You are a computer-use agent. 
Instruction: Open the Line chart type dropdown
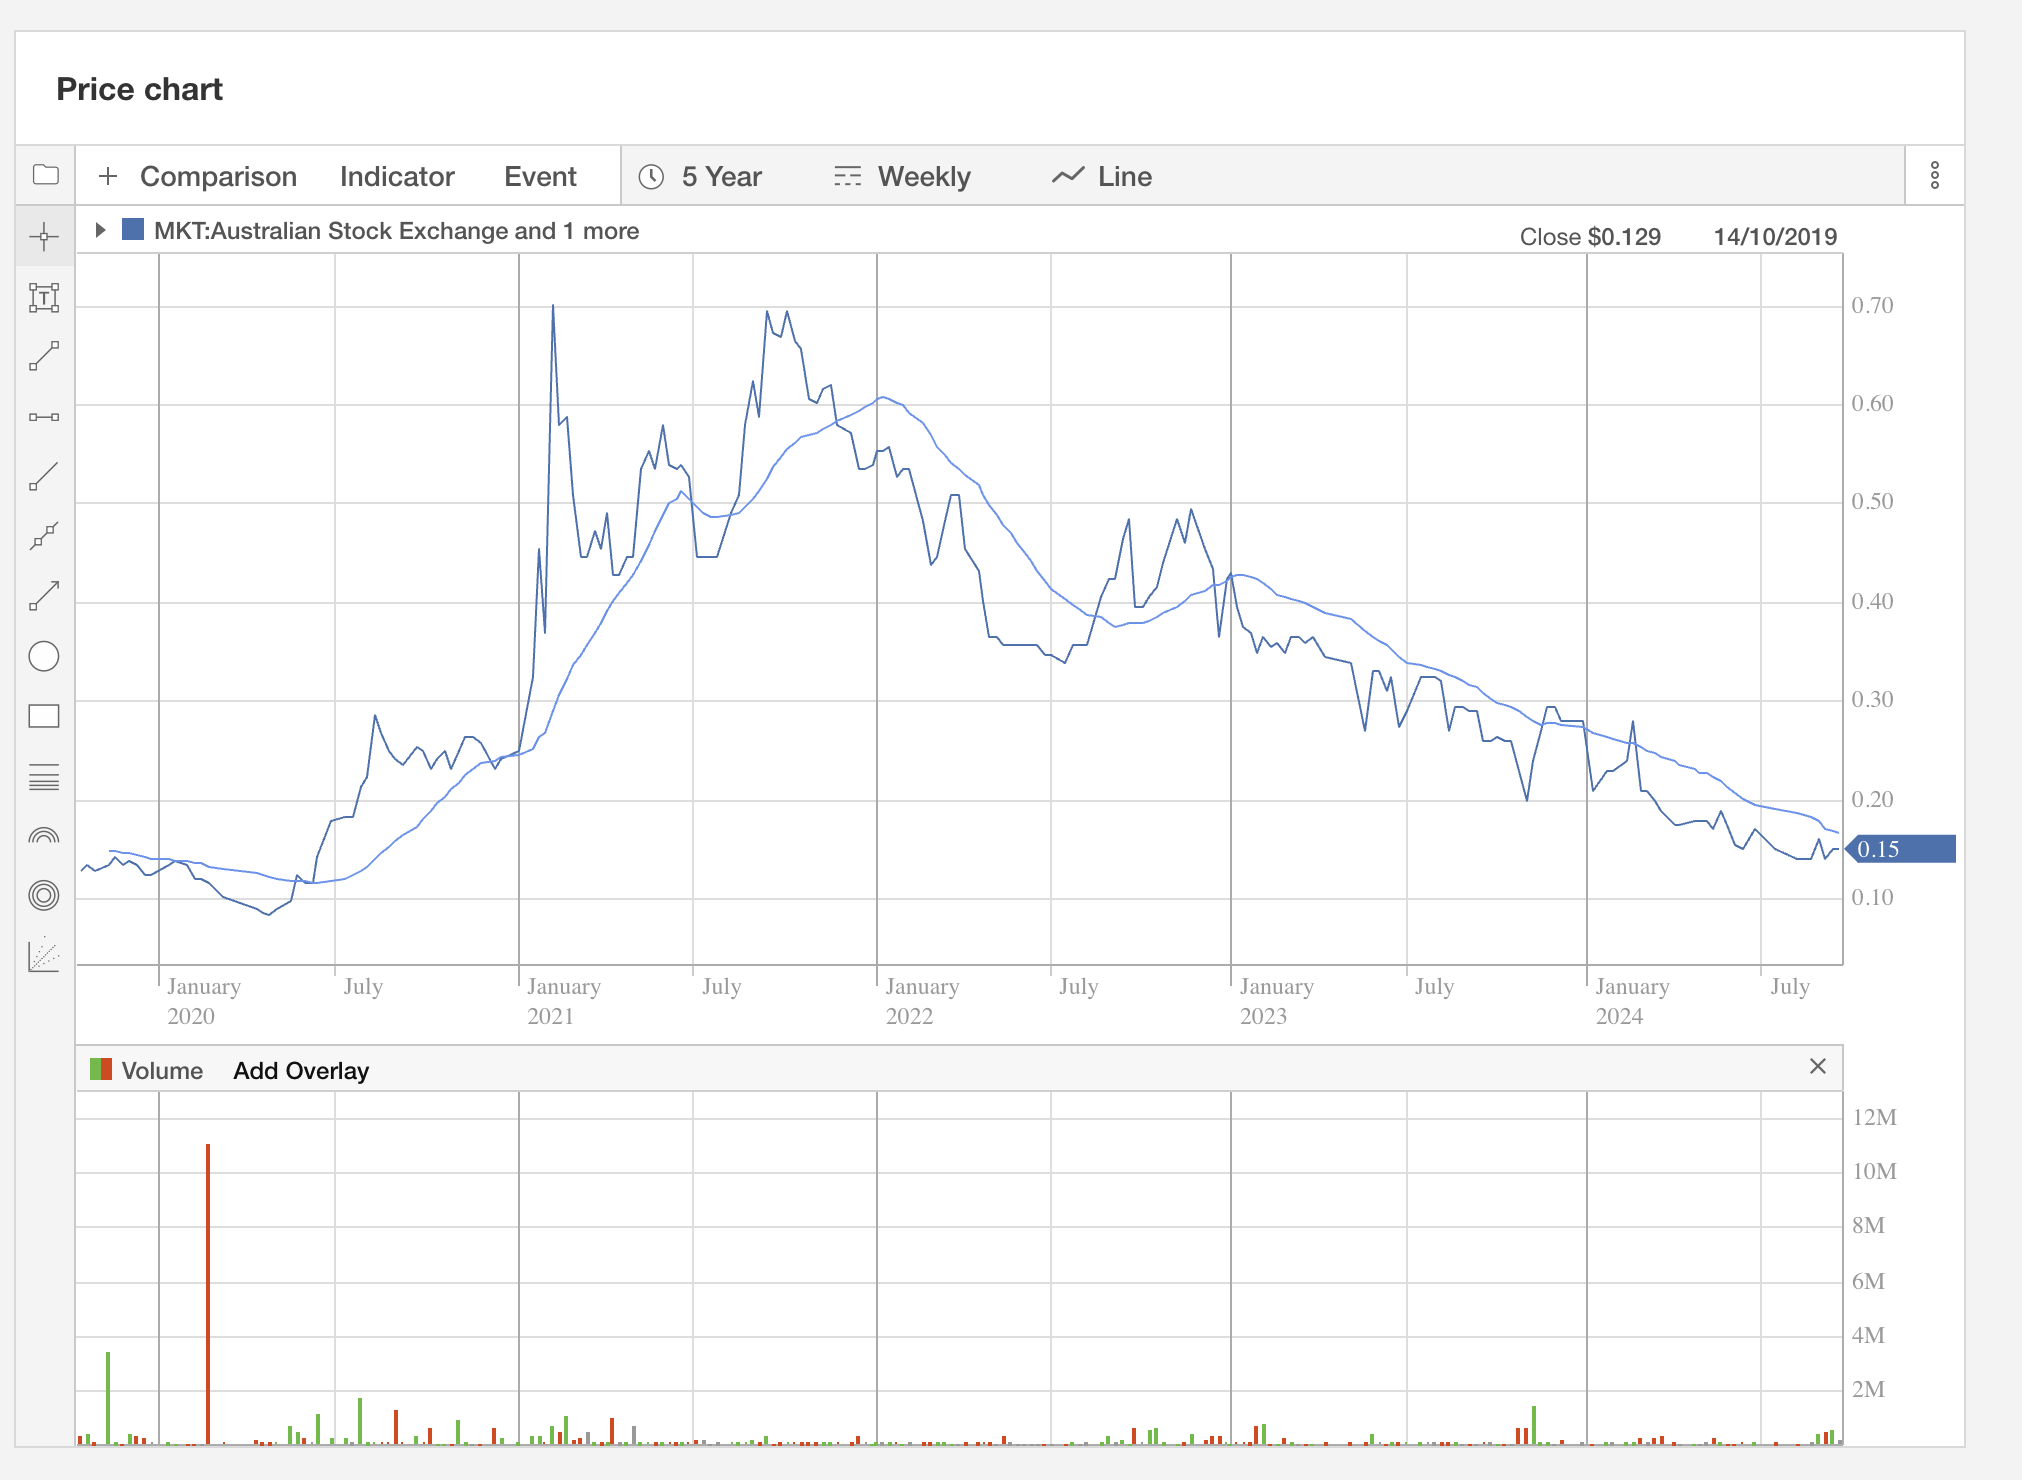(1103, 177)
